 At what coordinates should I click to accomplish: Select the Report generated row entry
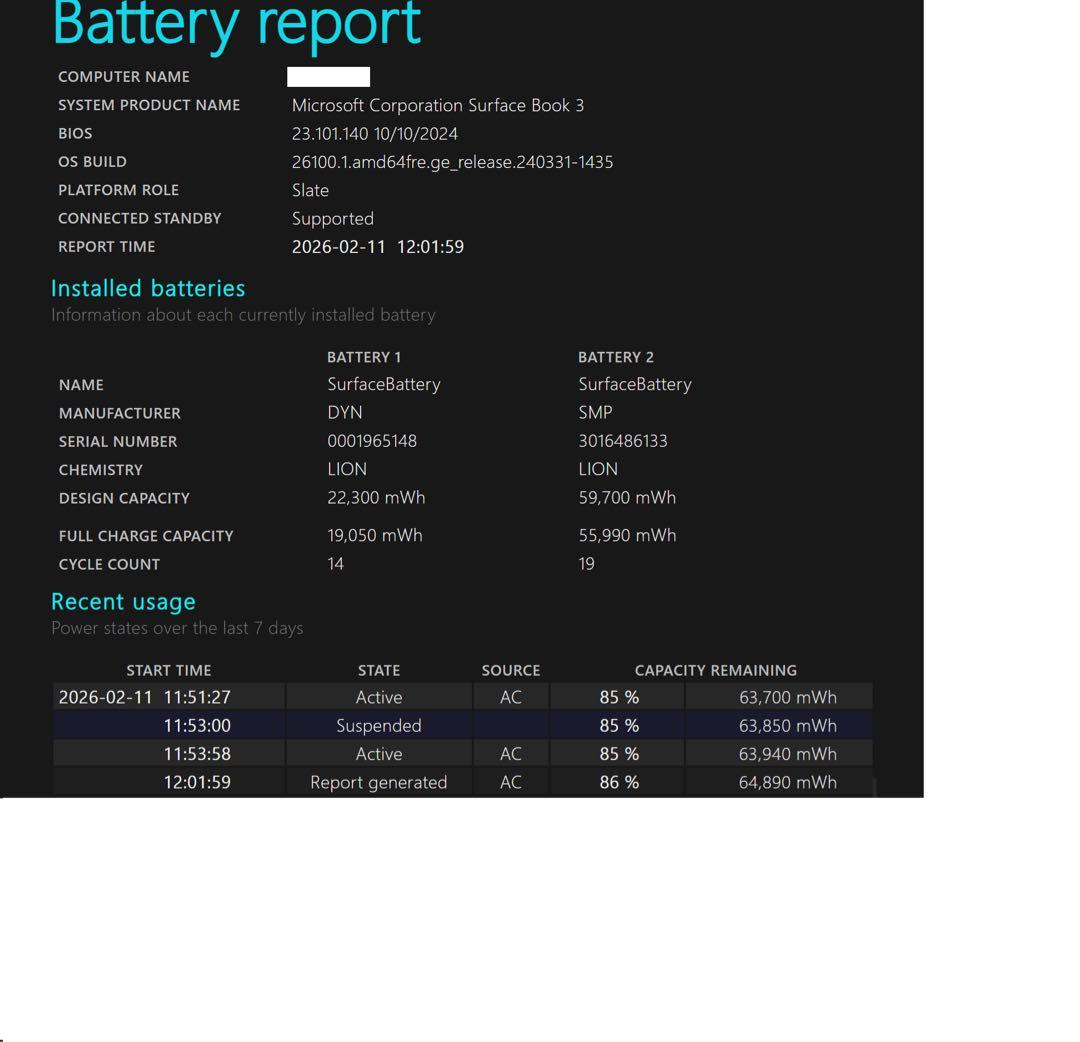(x=378, y=782)
